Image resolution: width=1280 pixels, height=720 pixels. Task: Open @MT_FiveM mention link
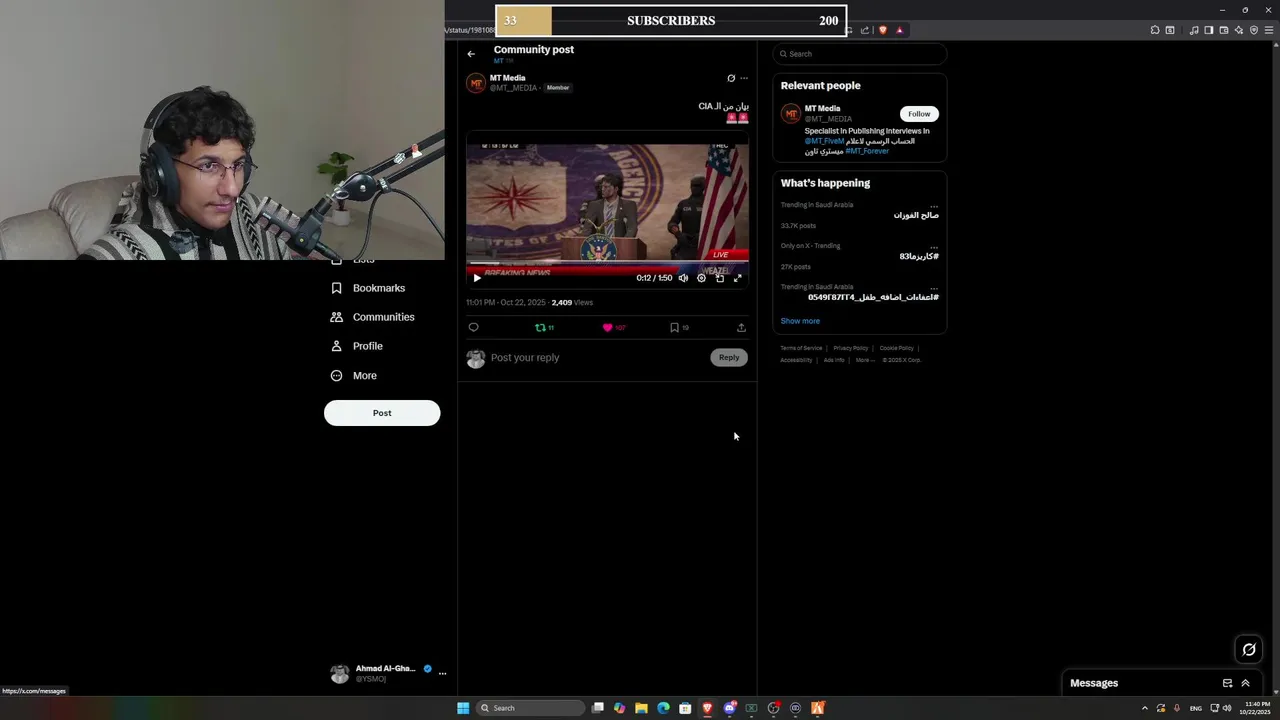coord(824,141)
